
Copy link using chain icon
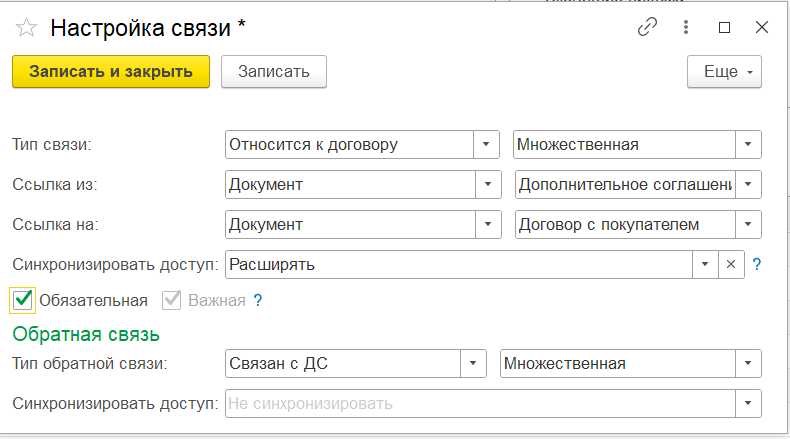click(x=647, y=28)
